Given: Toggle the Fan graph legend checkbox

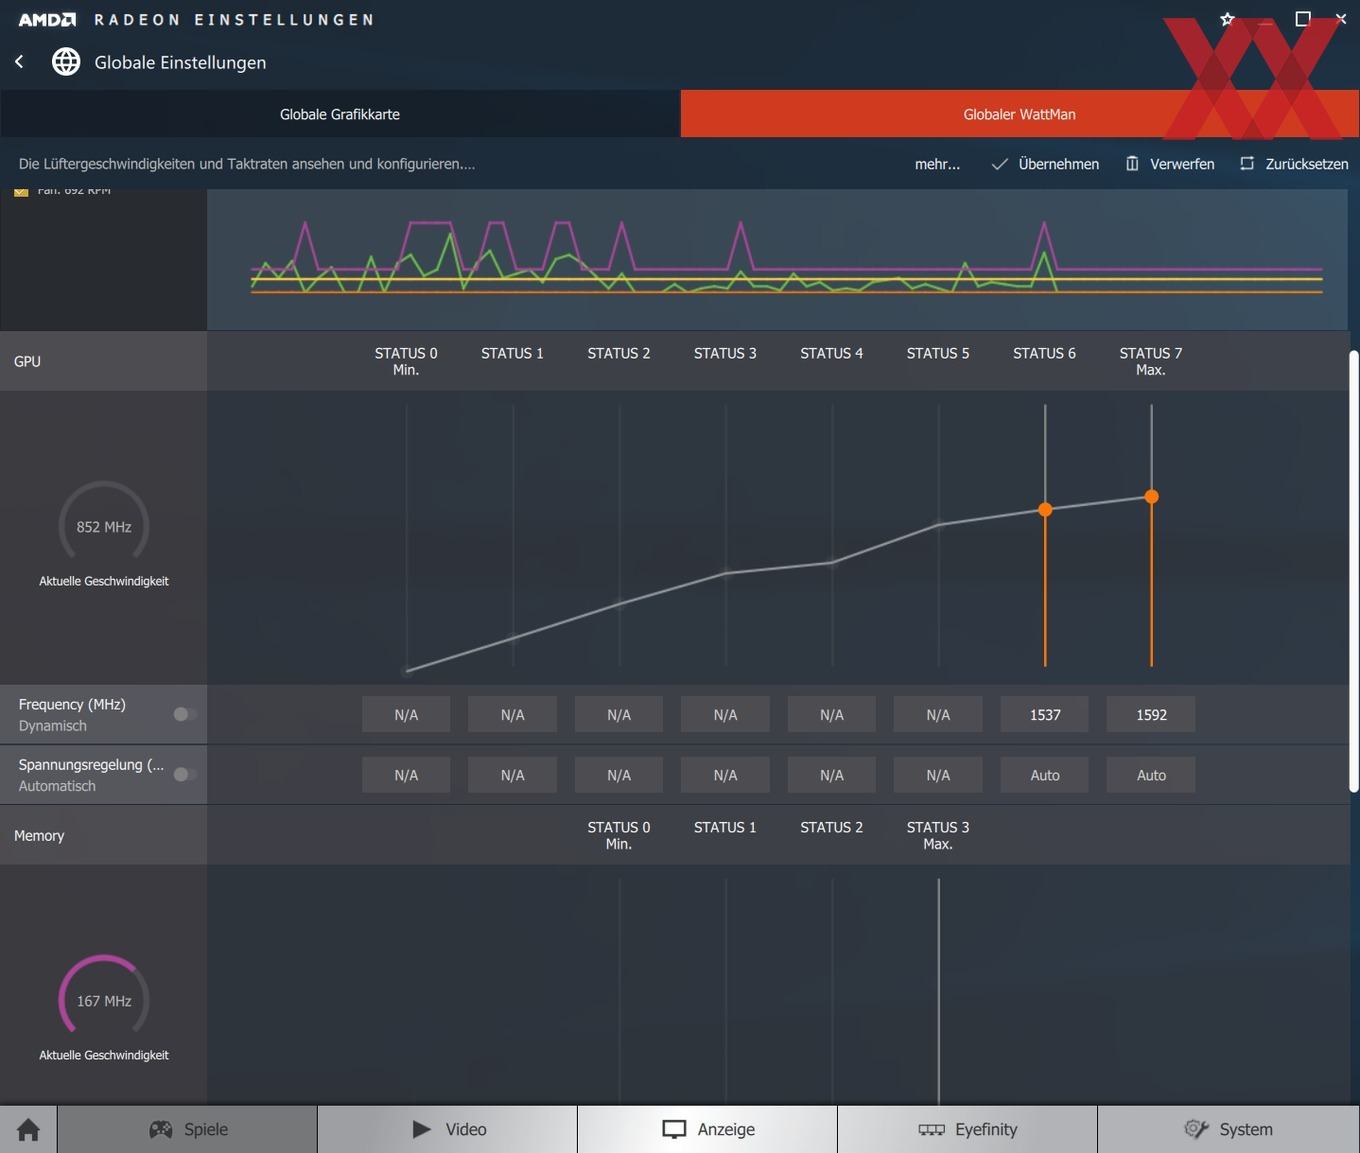Looking at the screenshot, I should pos(21,191).
